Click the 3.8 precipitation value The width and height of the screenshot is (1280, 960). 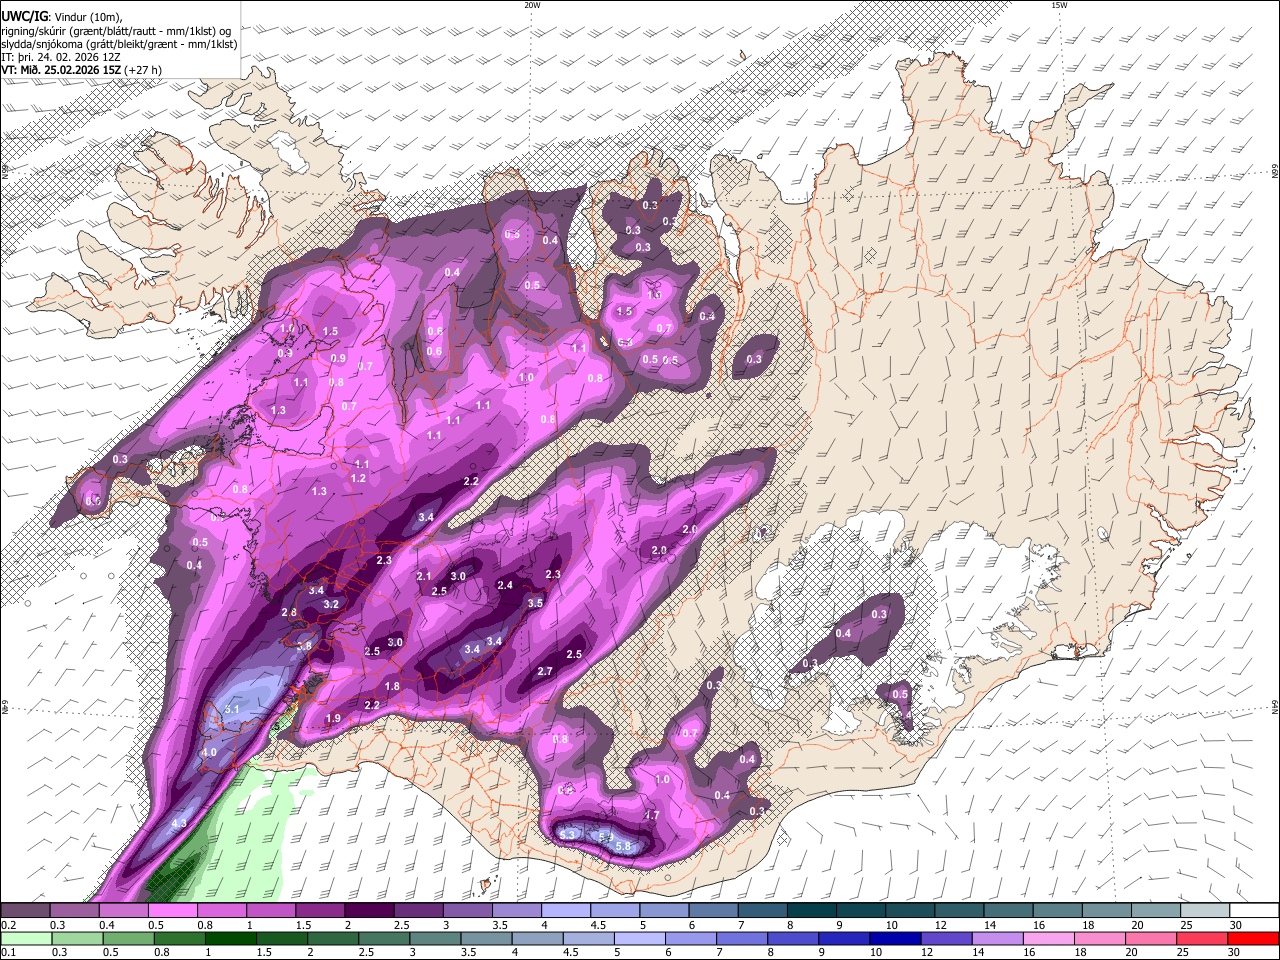[x=304, y=646]
